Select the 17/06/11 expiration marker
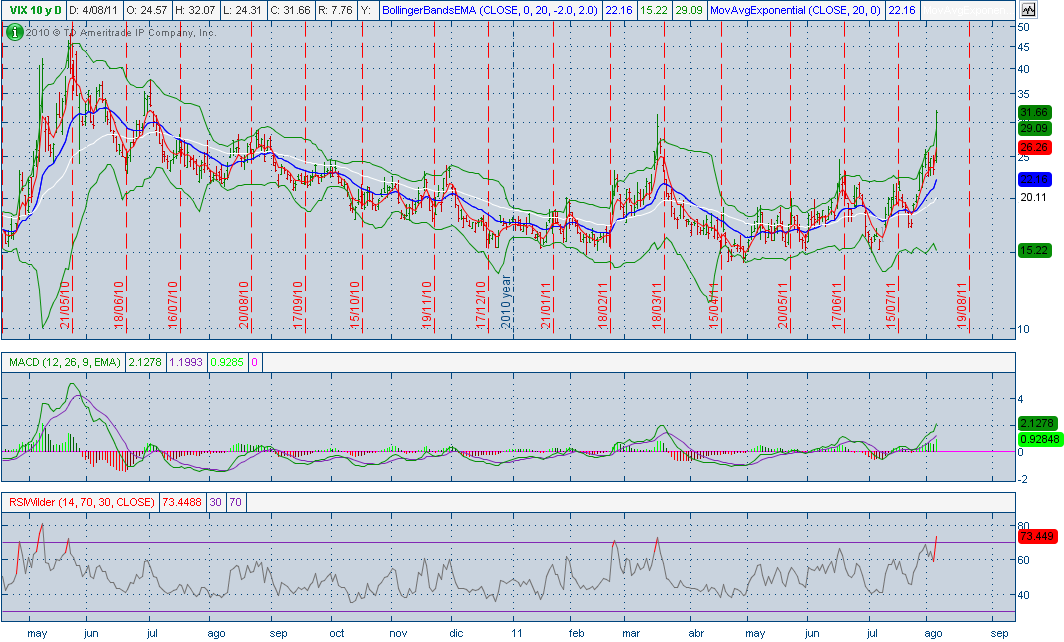This screenshot has width=1064, height=642. point(837,305)
